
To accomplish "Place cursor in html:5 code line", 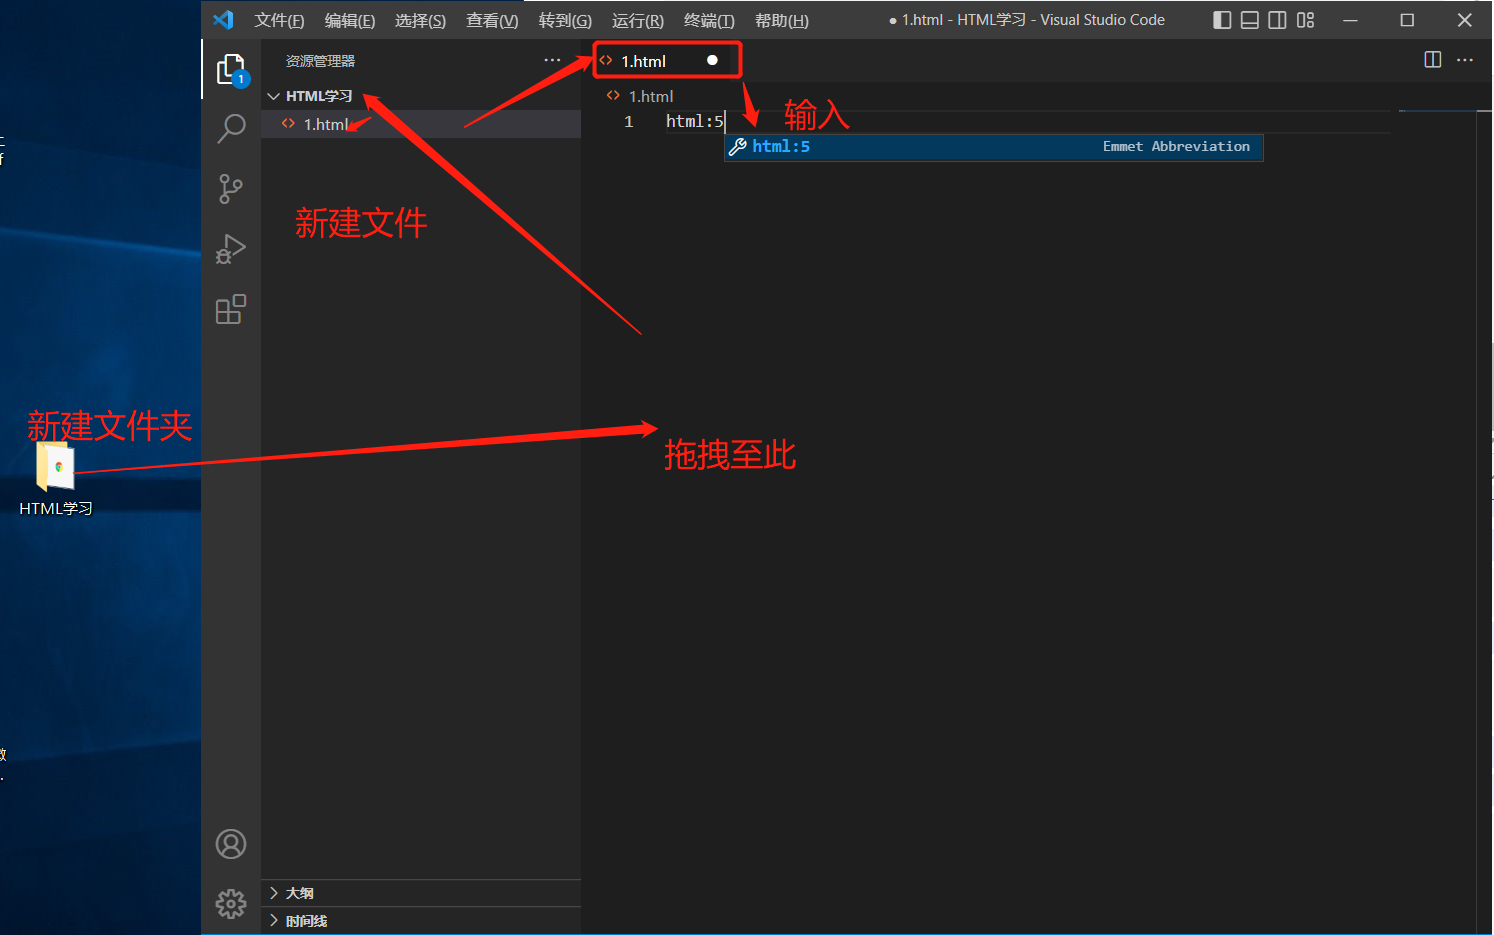I will point(694,122).
